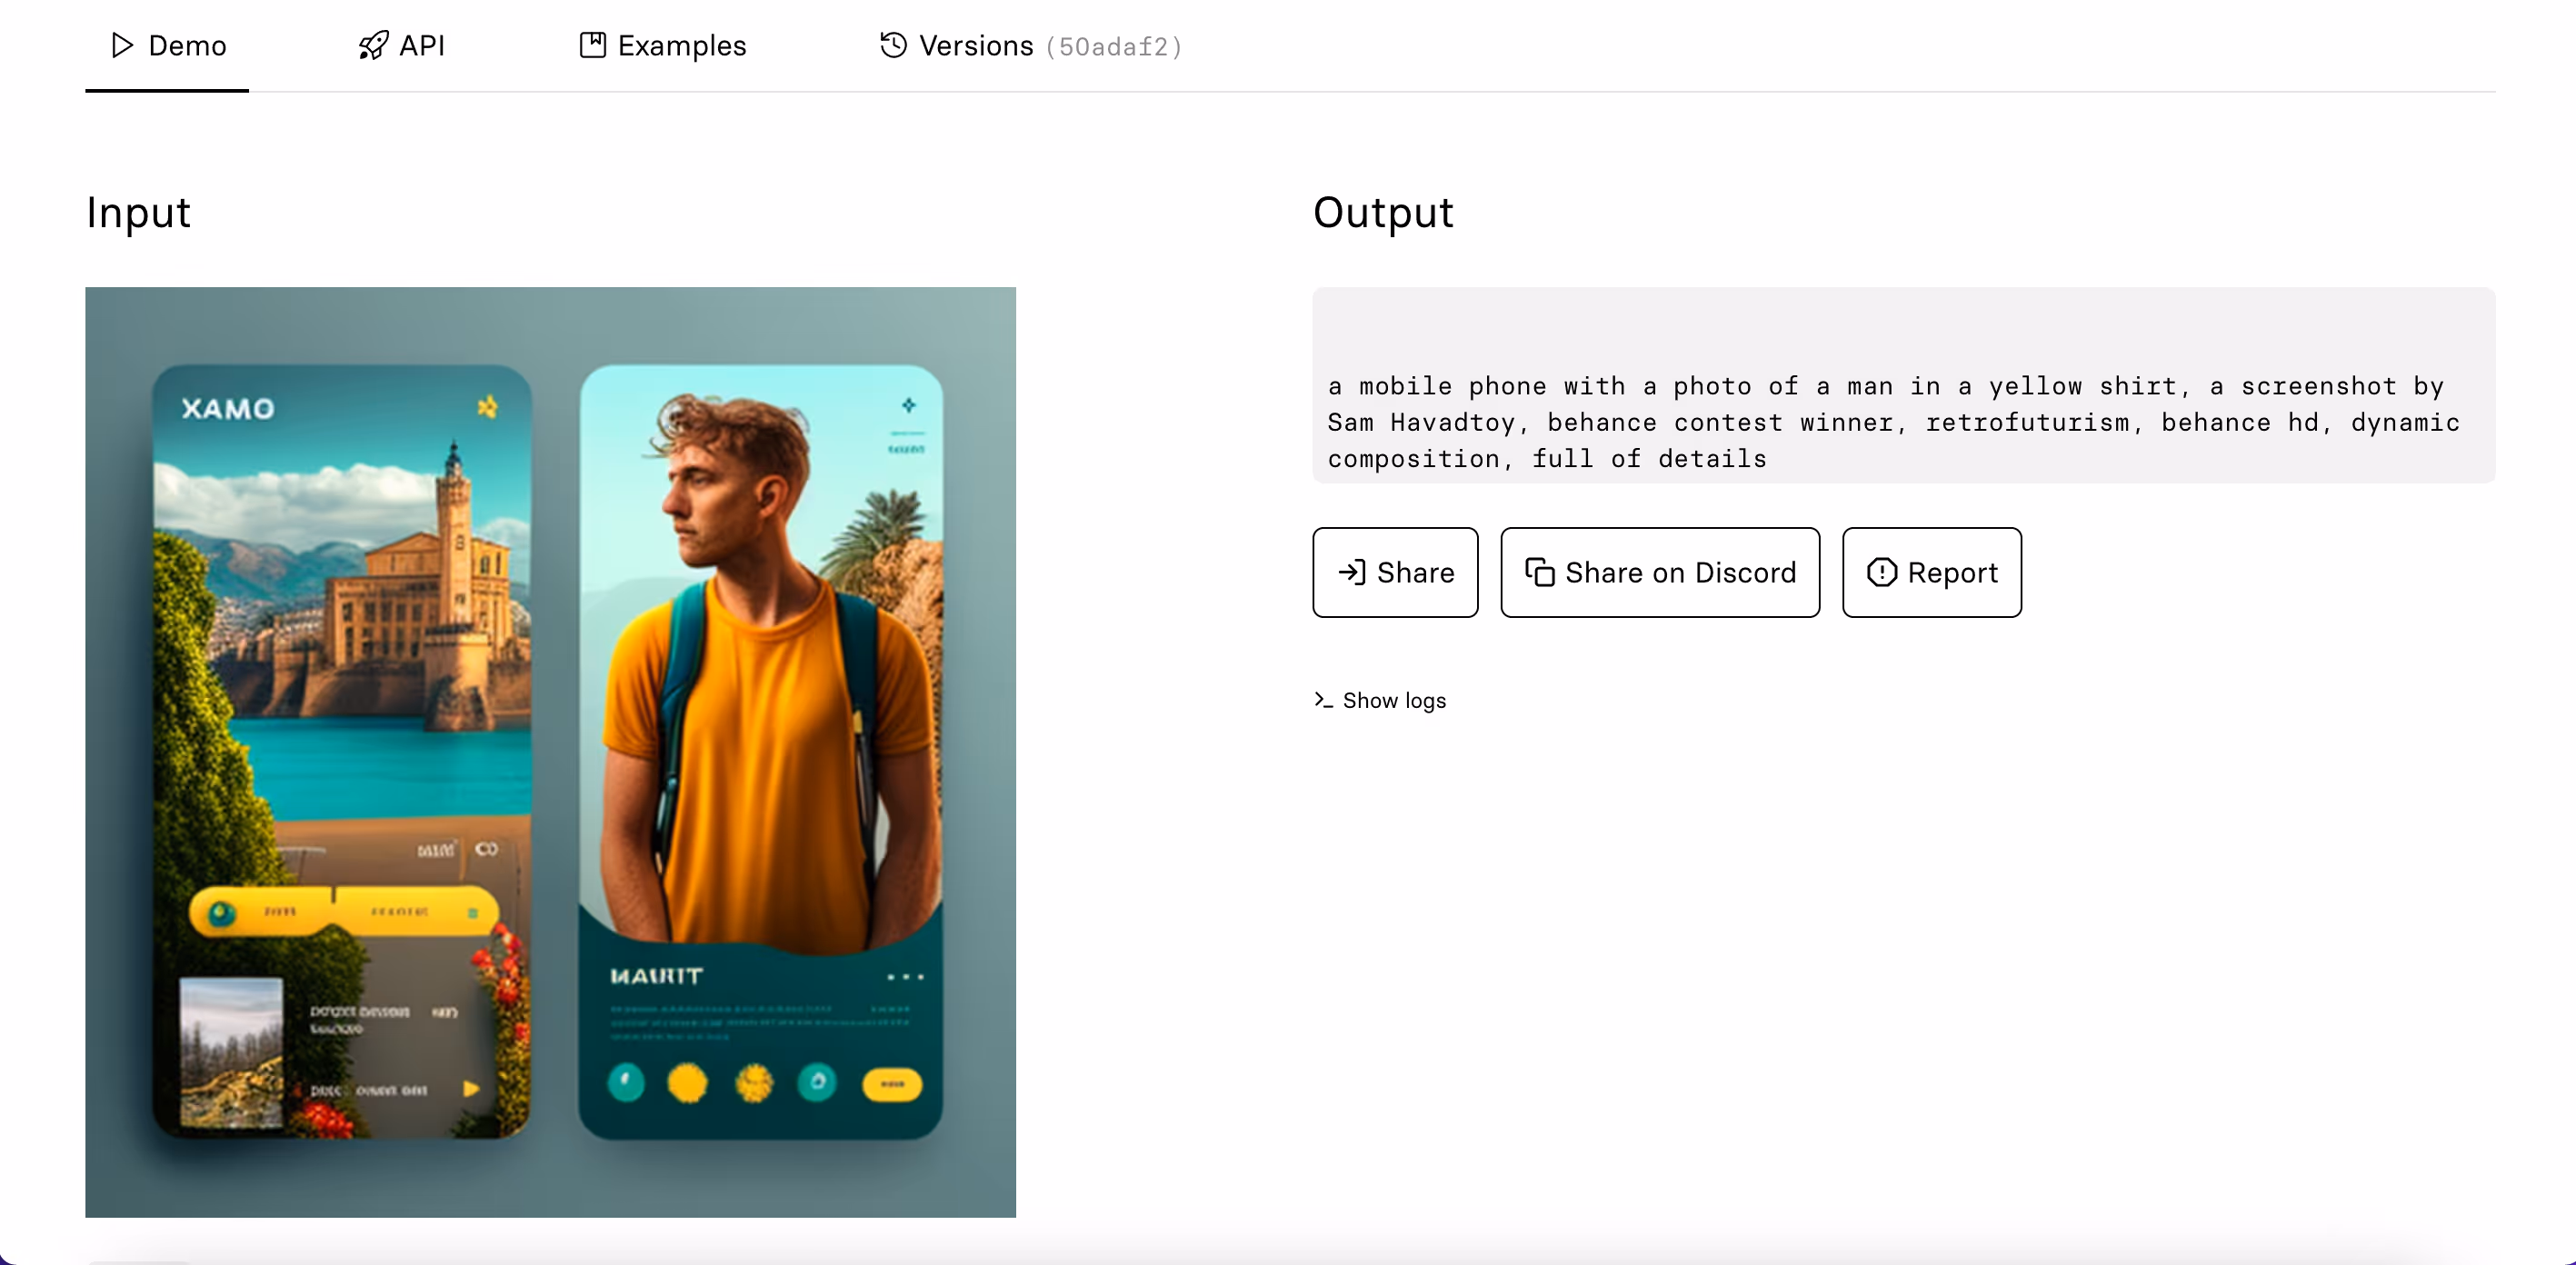Open the API tab

point(401,46)
